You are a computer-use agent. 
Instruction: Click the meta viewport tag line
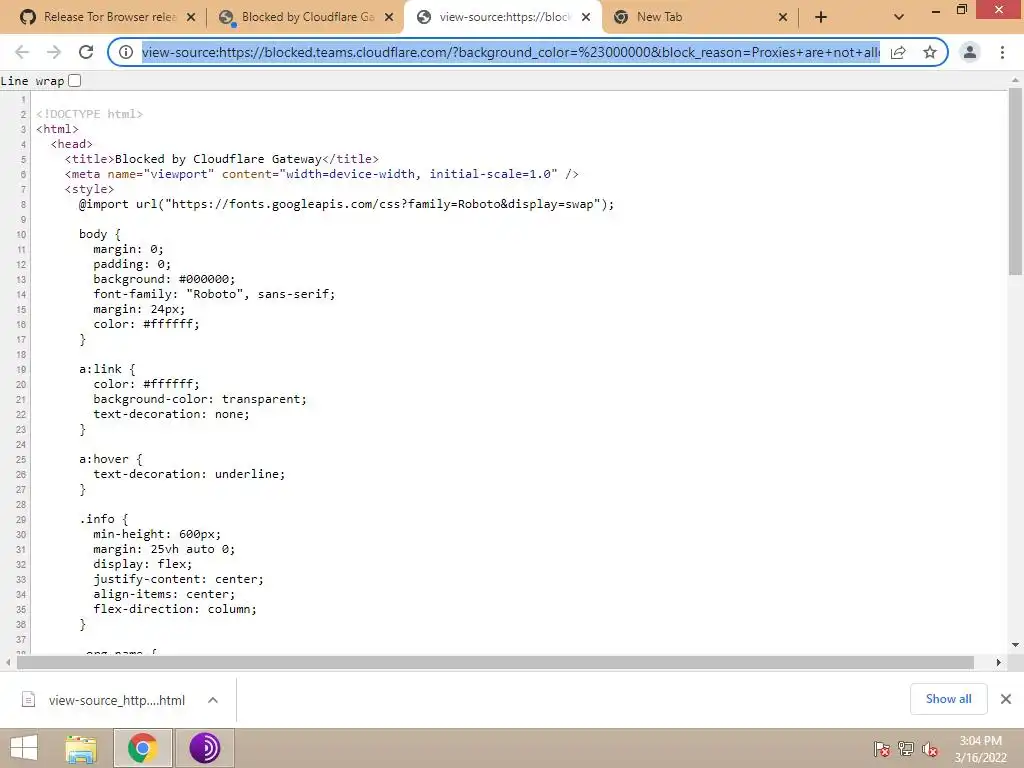point(321,174)
